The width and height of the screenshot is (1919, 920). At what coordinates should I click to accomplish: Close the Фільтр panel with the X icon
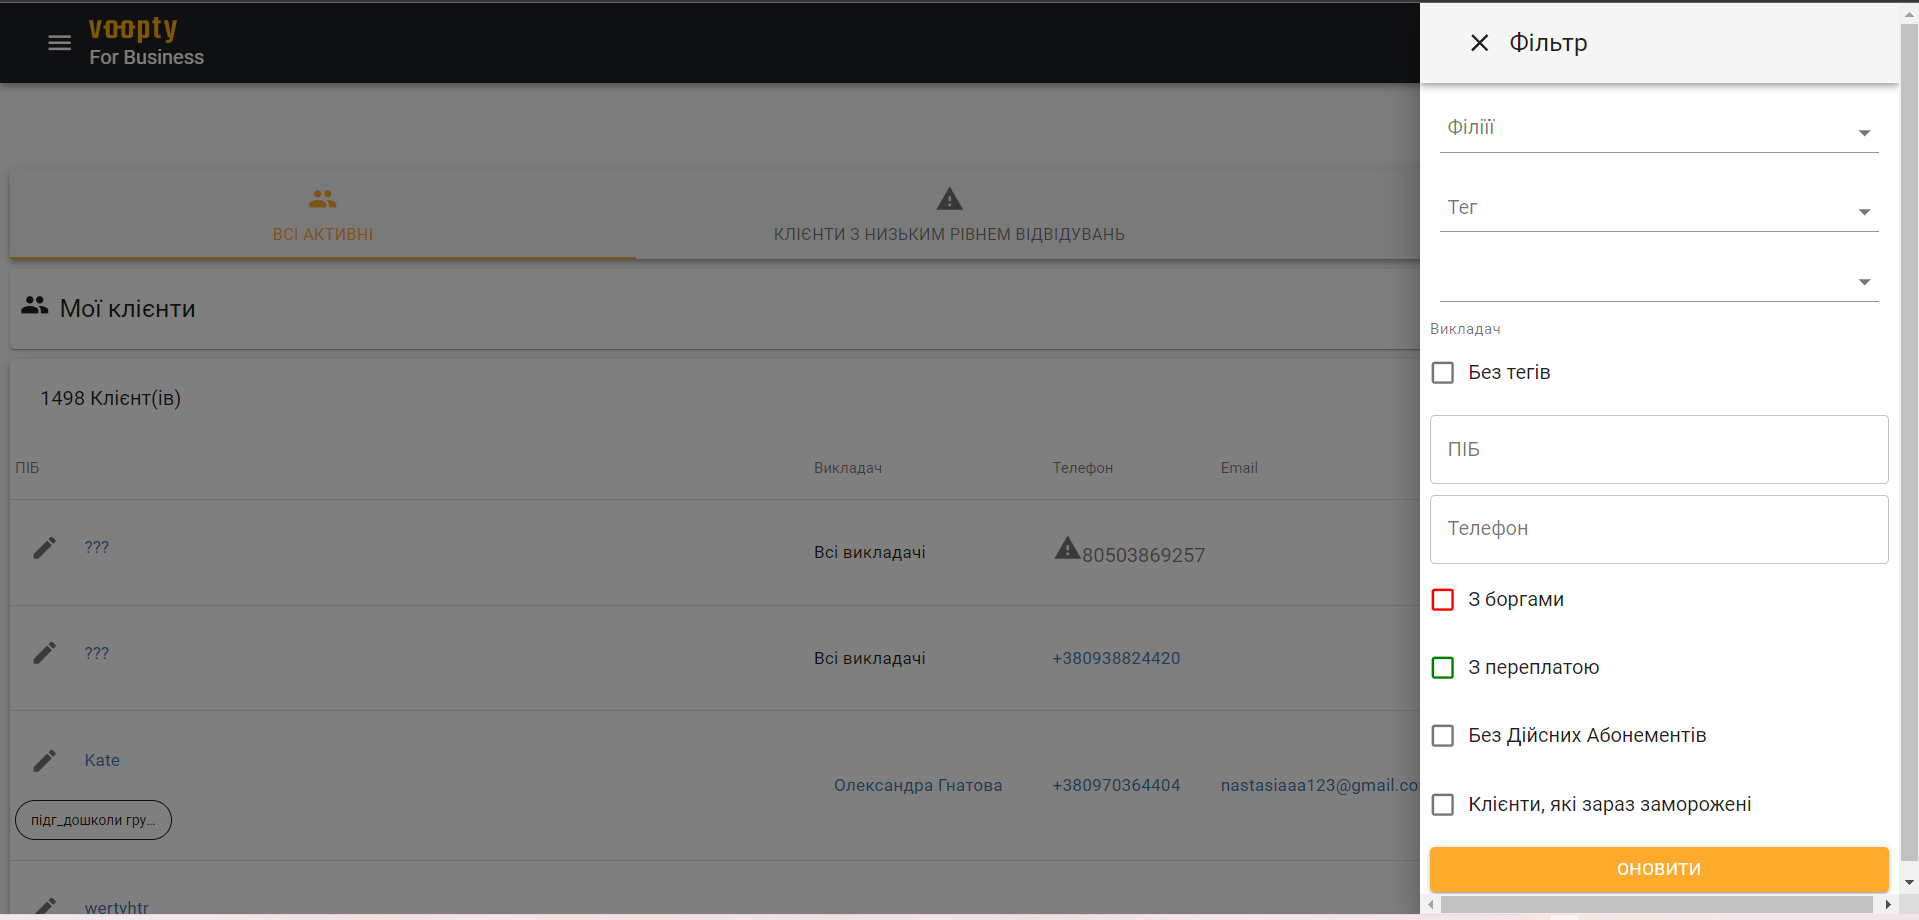1480,42
